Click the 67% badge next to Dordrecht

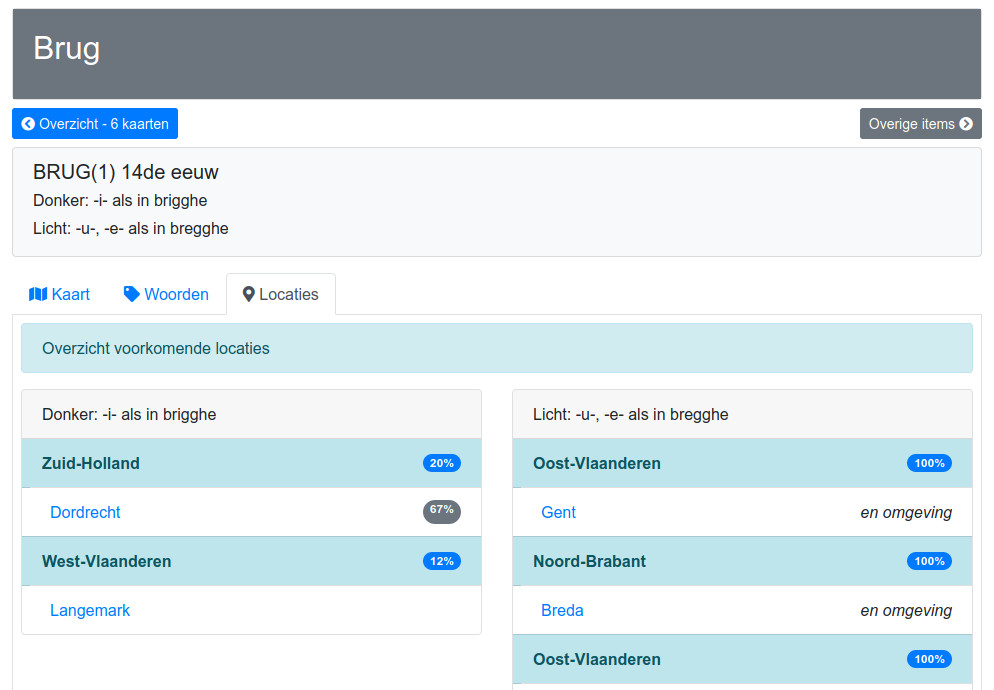(x=442, y=511)
